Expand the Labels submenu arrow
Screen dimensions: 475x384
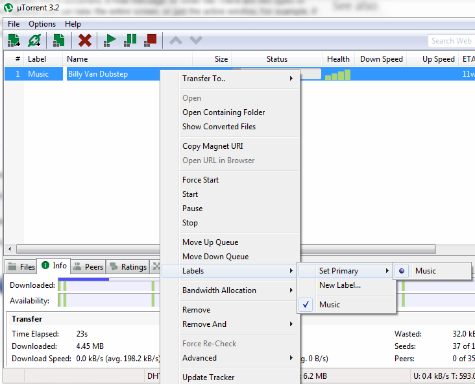click(x=291, y=271)
